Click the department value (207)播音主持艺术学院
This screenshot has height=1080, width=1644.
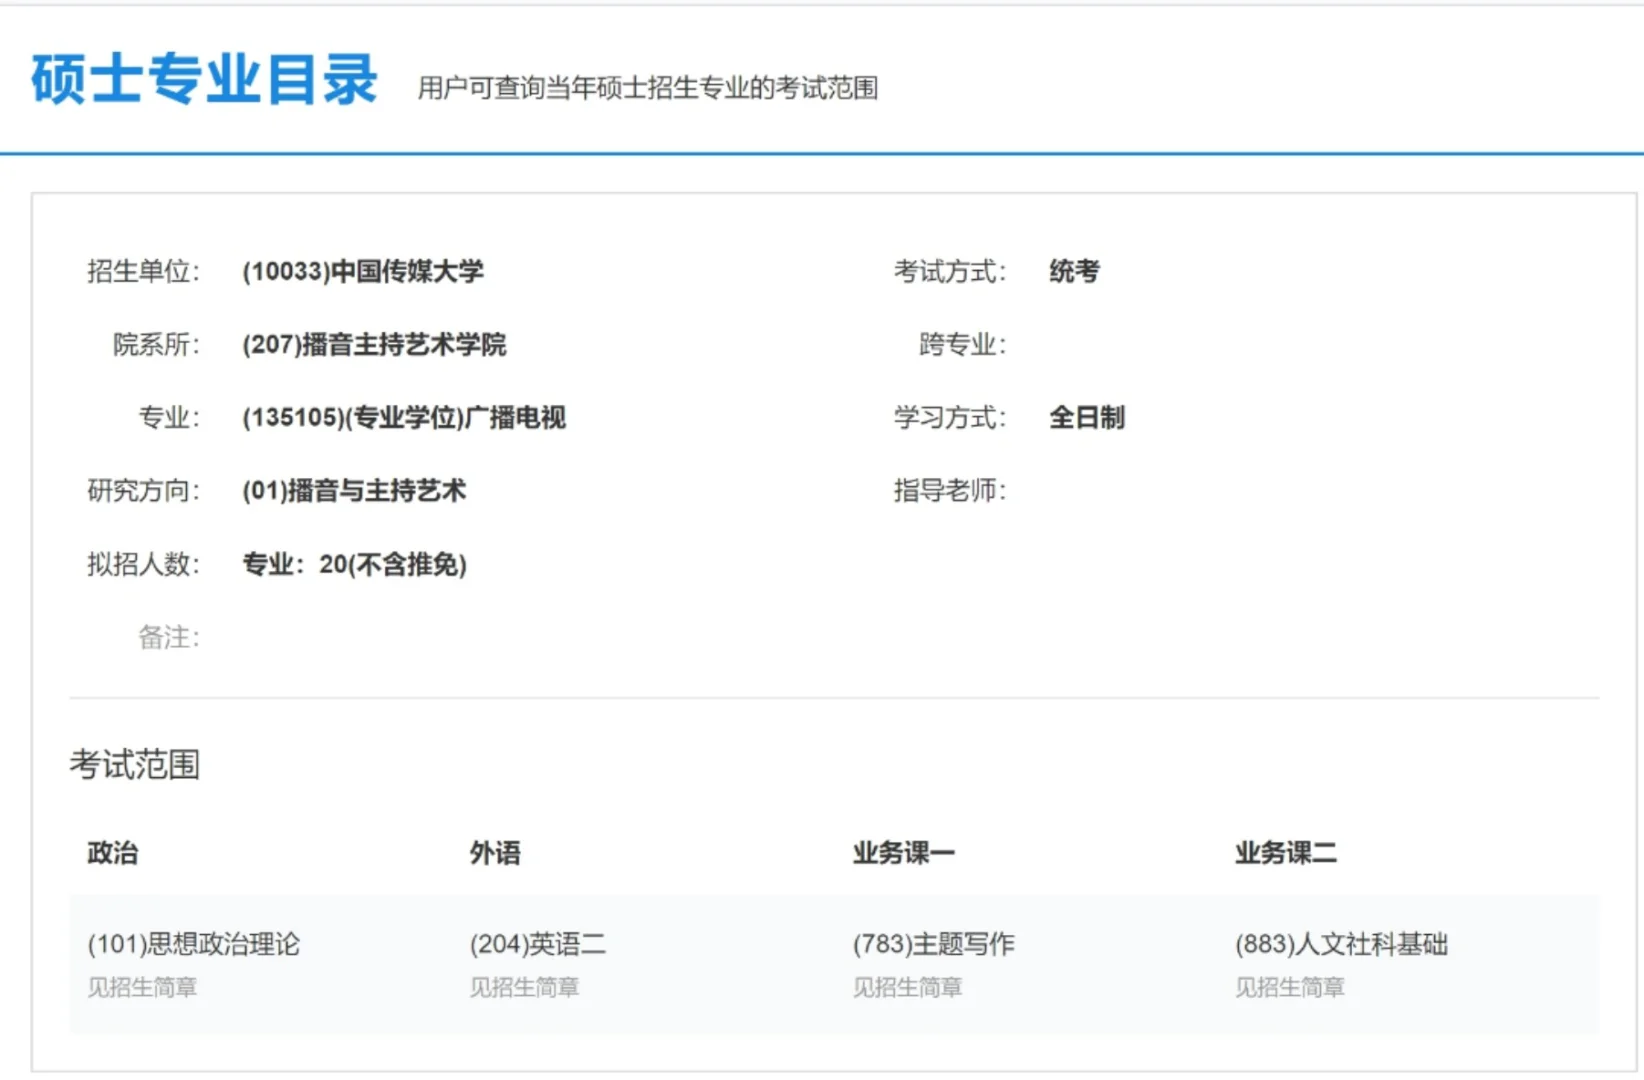coord(374,344)
